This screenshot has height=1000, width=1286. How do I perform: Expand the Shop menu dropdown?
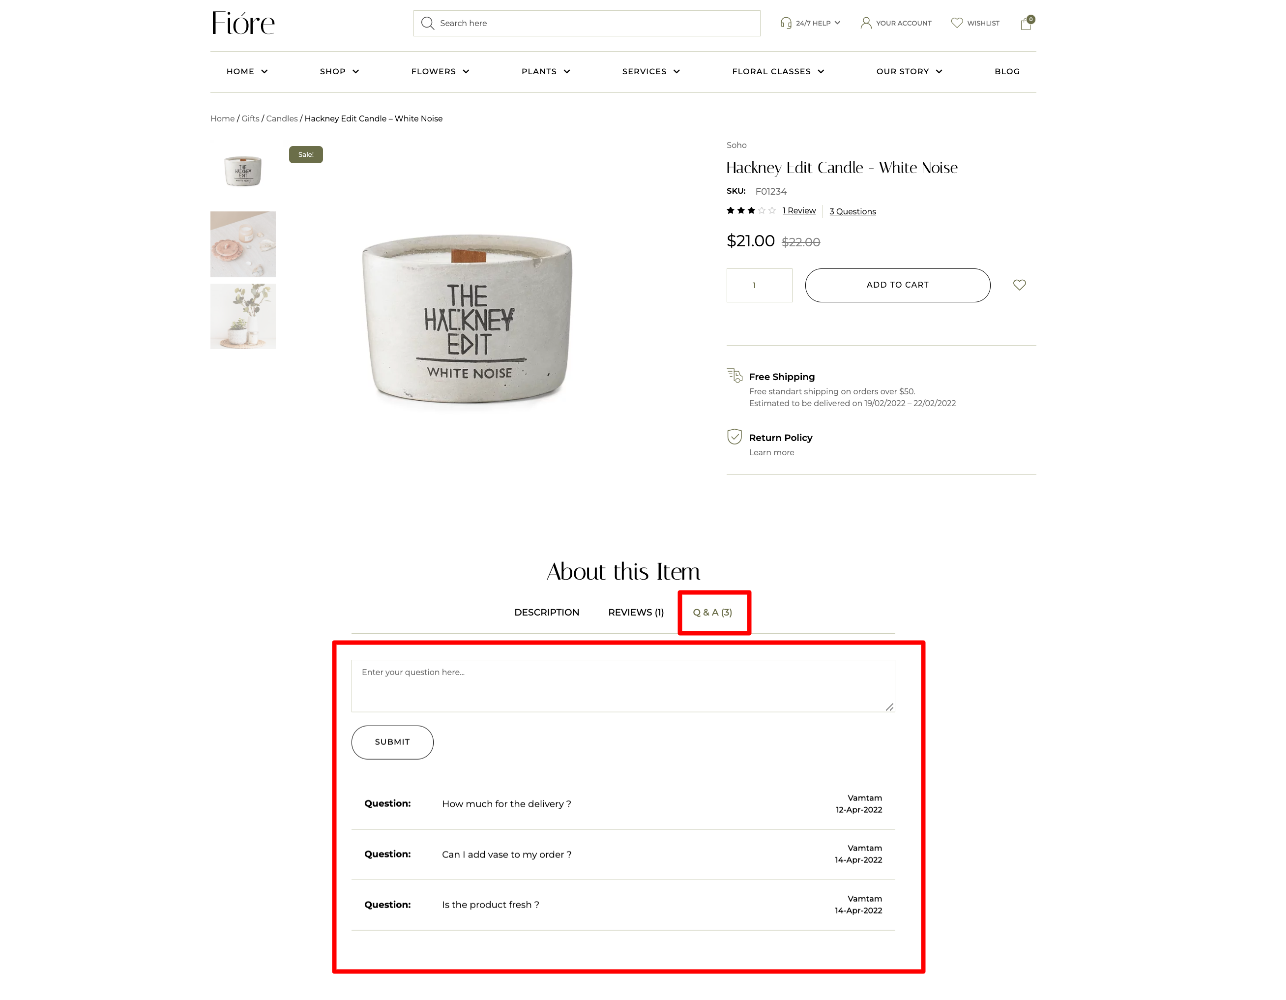click(x=339, y=72)
